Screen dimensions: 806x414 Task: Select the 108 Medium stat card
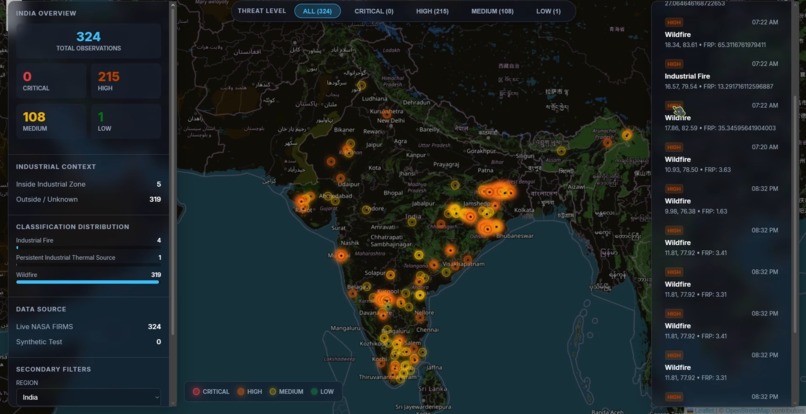51,121
